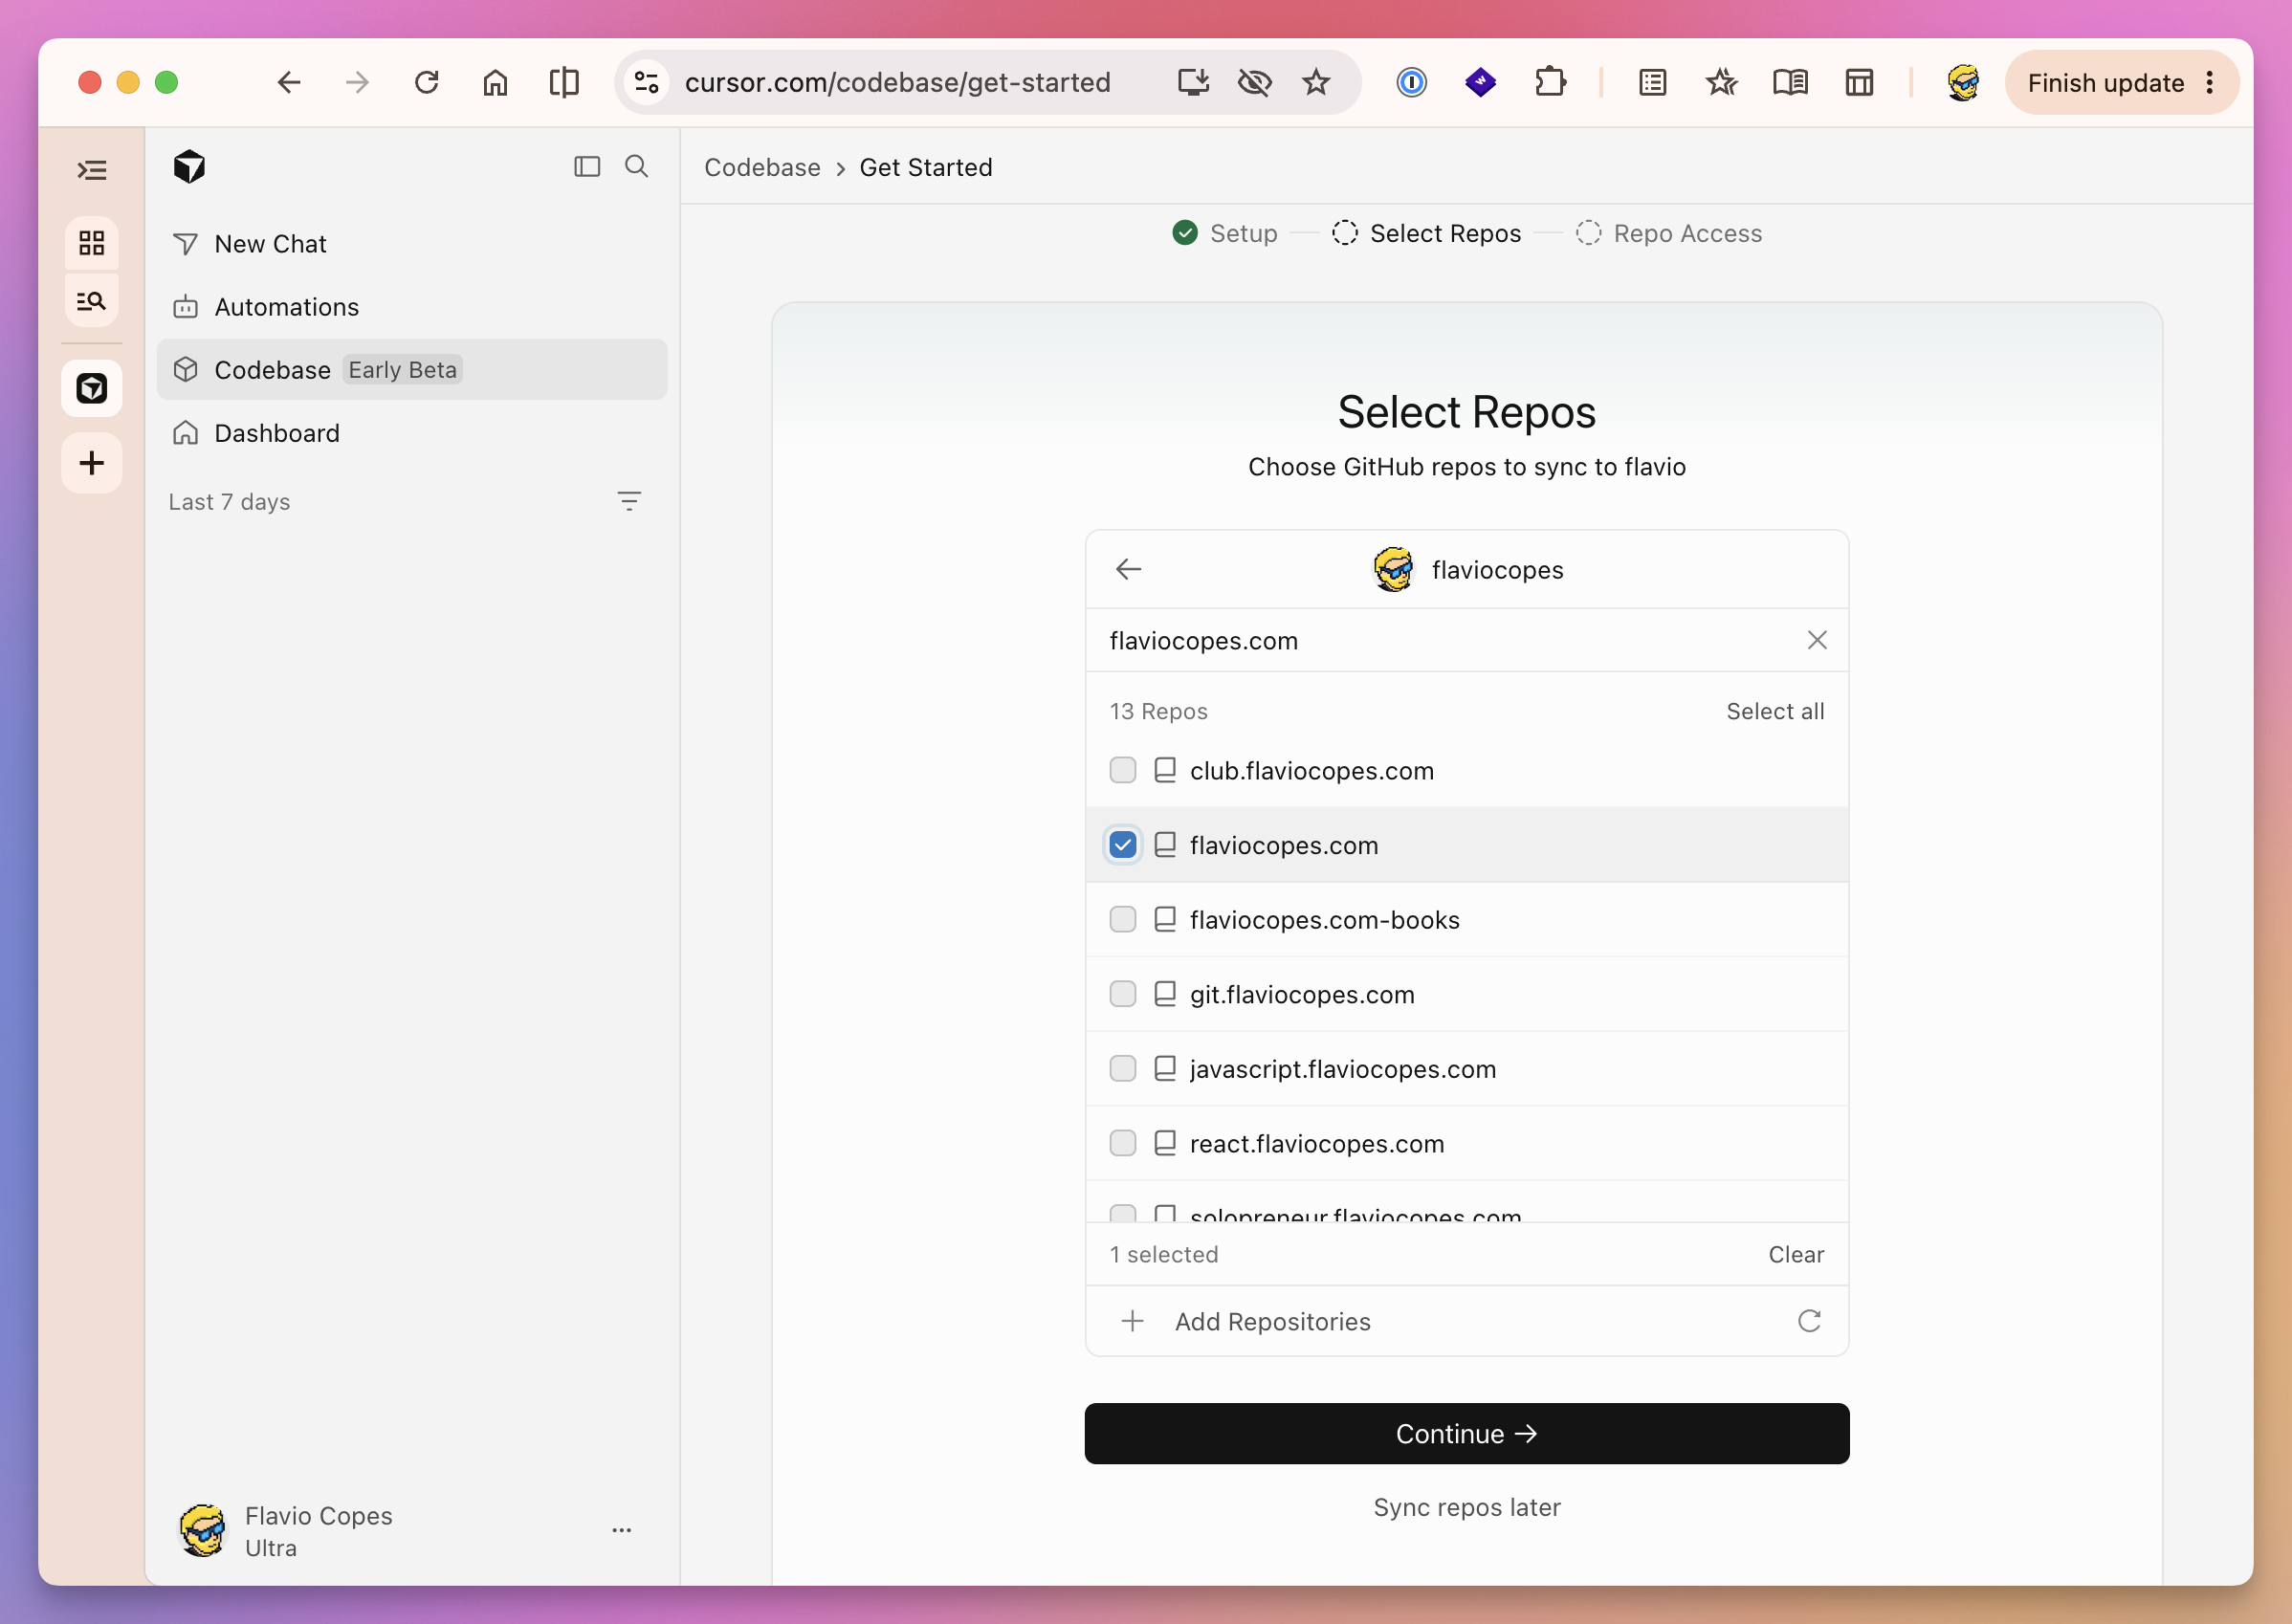The height and width of the screenshot is (1624, 2292).
Task: Click the browser forward arrow
Action: coord(357,82)
